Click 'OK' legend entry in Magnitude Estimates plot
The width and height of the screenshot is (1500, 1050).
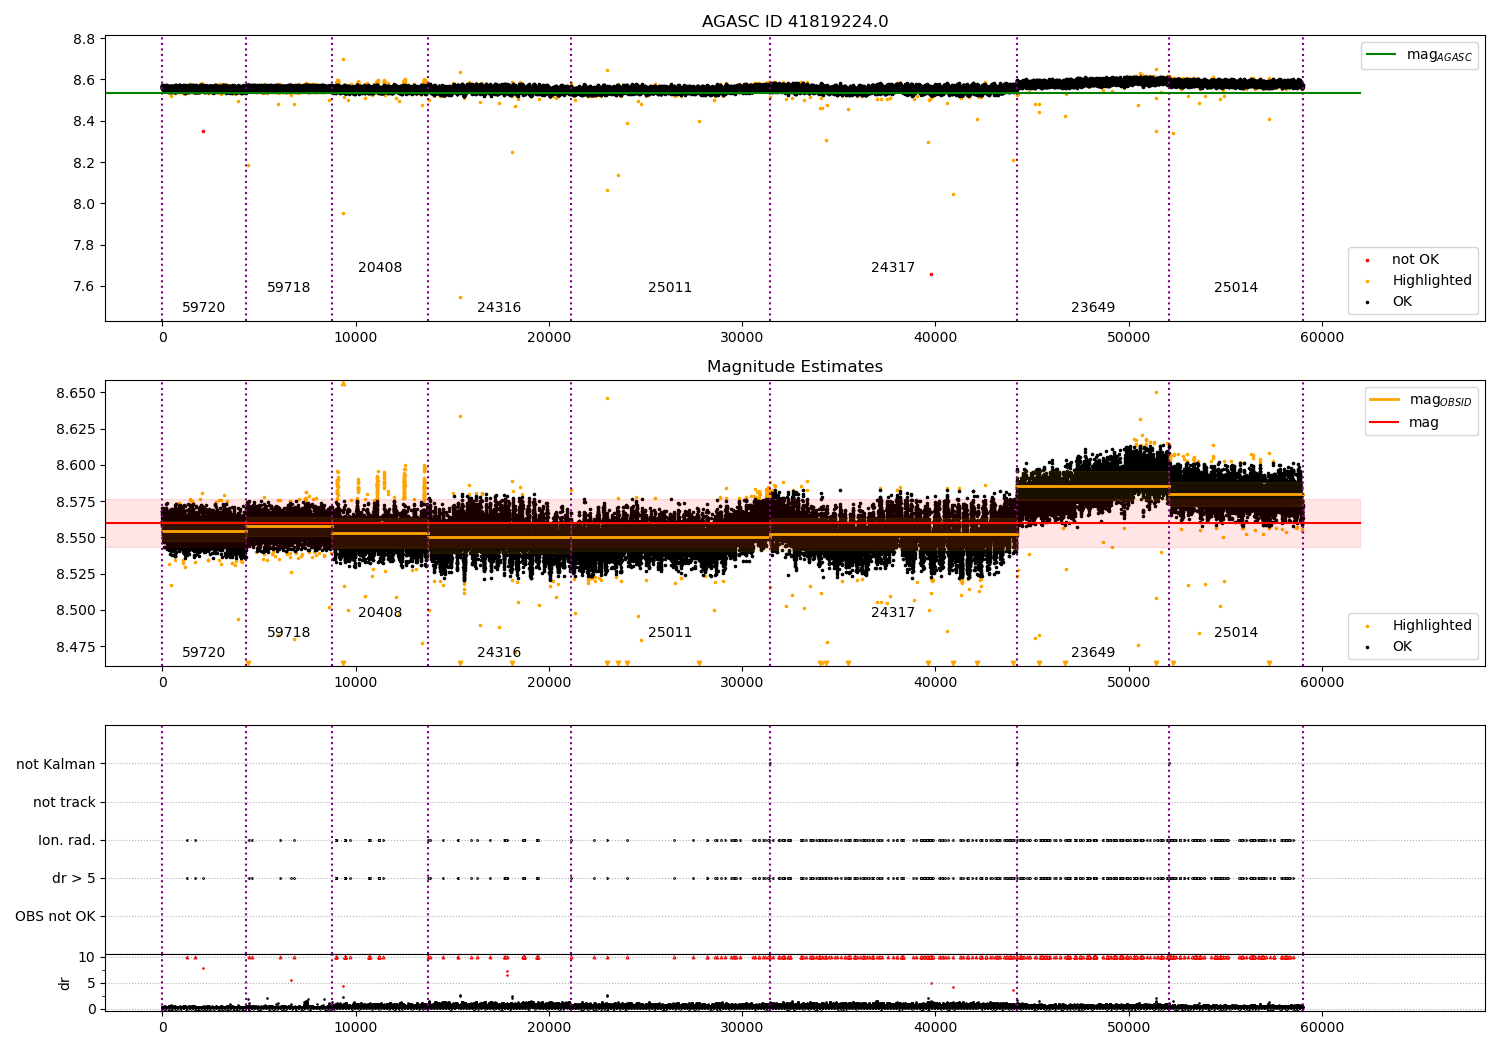point(1390,647)
